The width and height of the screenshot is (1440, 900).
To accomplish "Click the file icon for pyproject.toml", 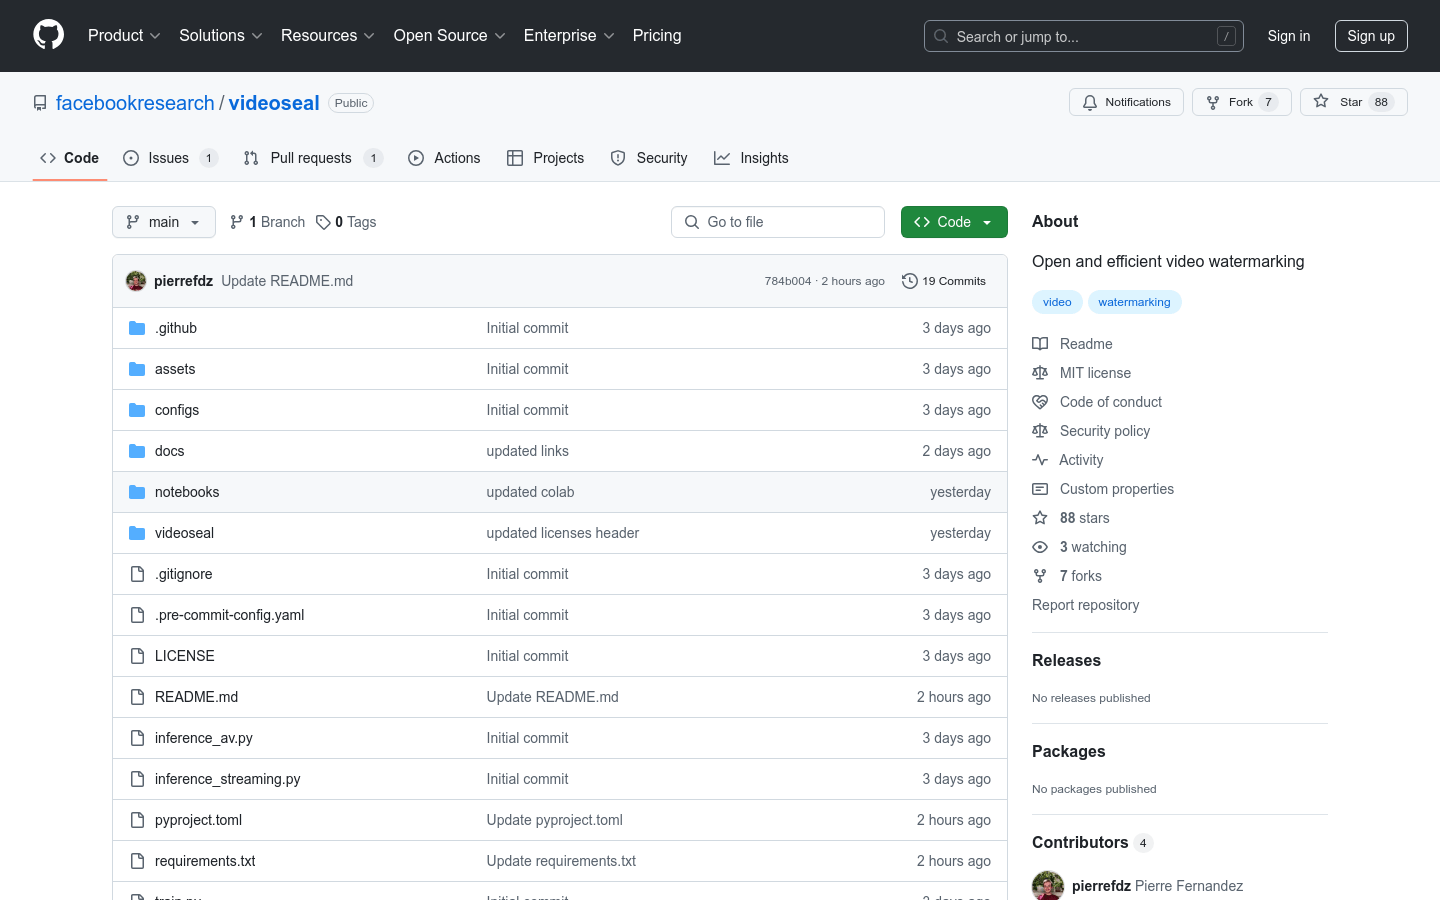I will tap(137, 820).
